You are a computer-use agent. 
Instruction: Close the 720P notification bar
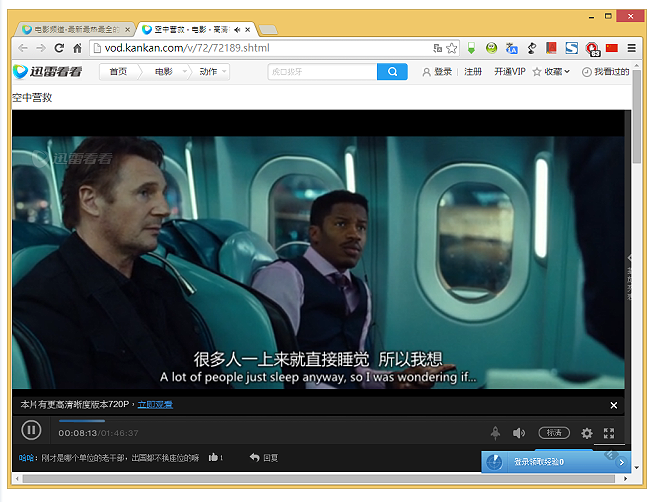click(614, 405)
